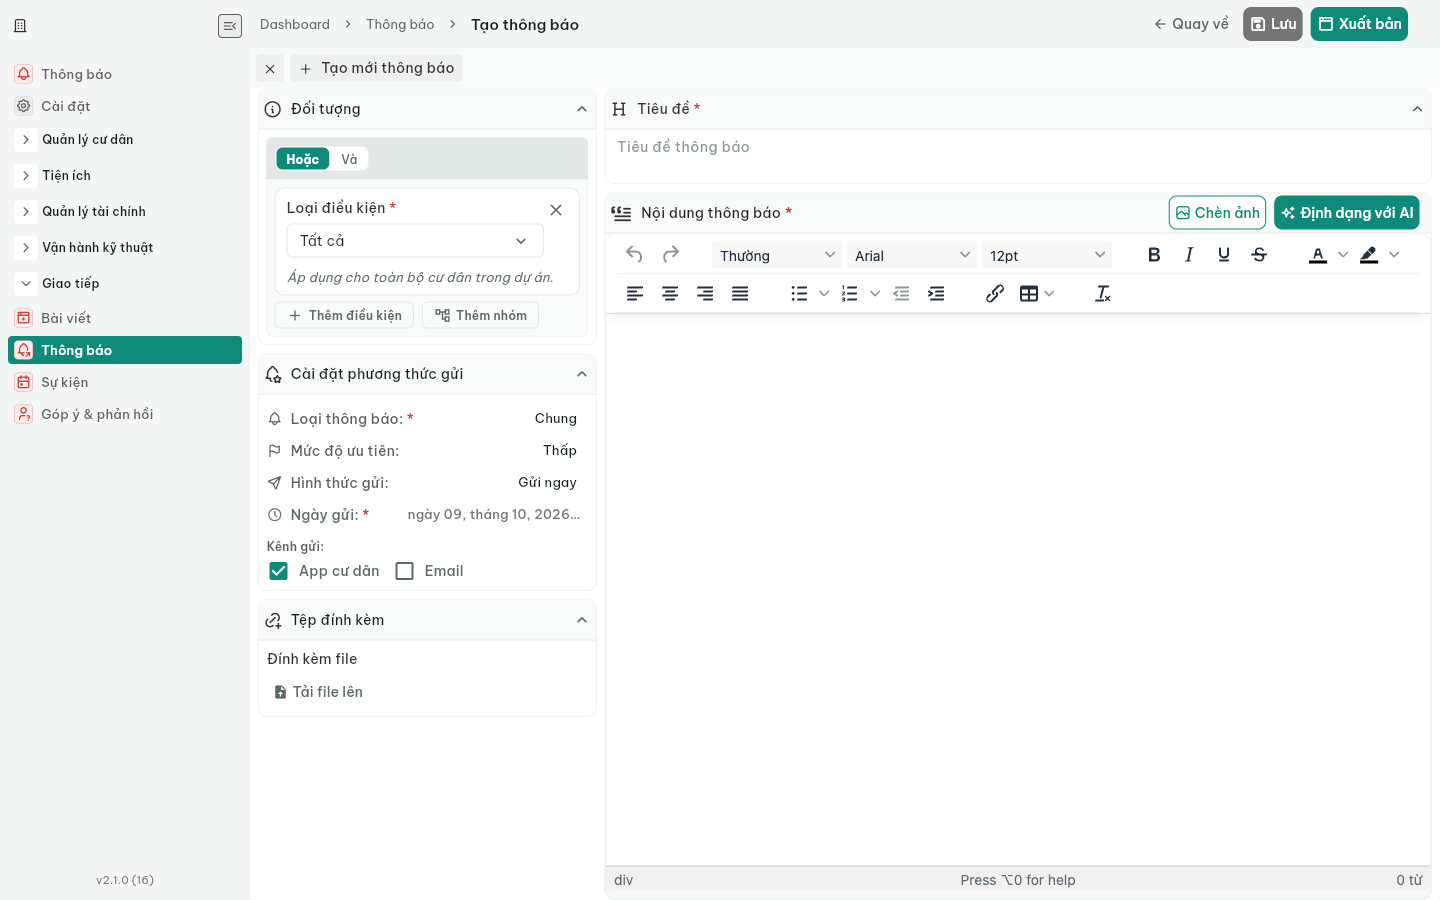Center align the text
The image size is (1440, 900).
670,293
